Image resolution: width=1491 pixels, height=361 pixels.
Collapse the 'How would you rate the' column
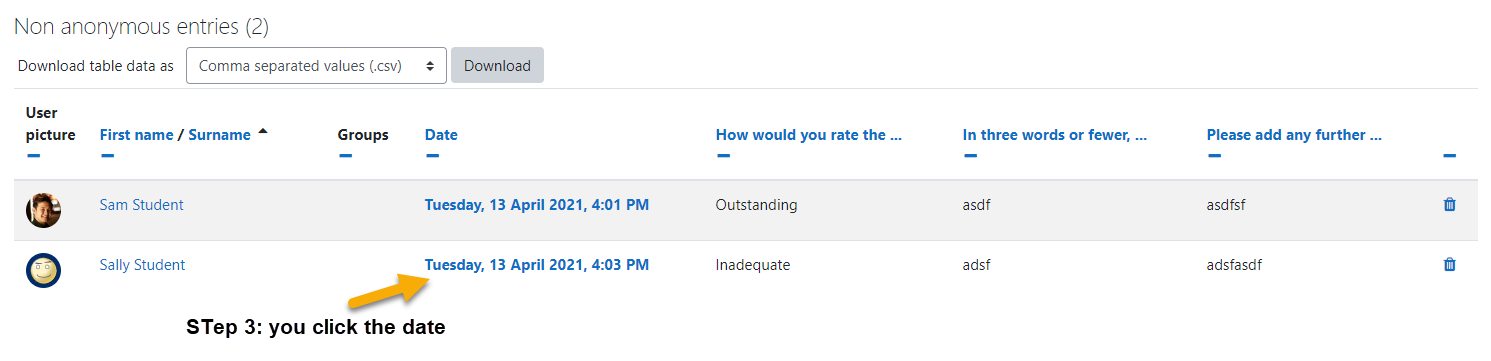(723, 156)
